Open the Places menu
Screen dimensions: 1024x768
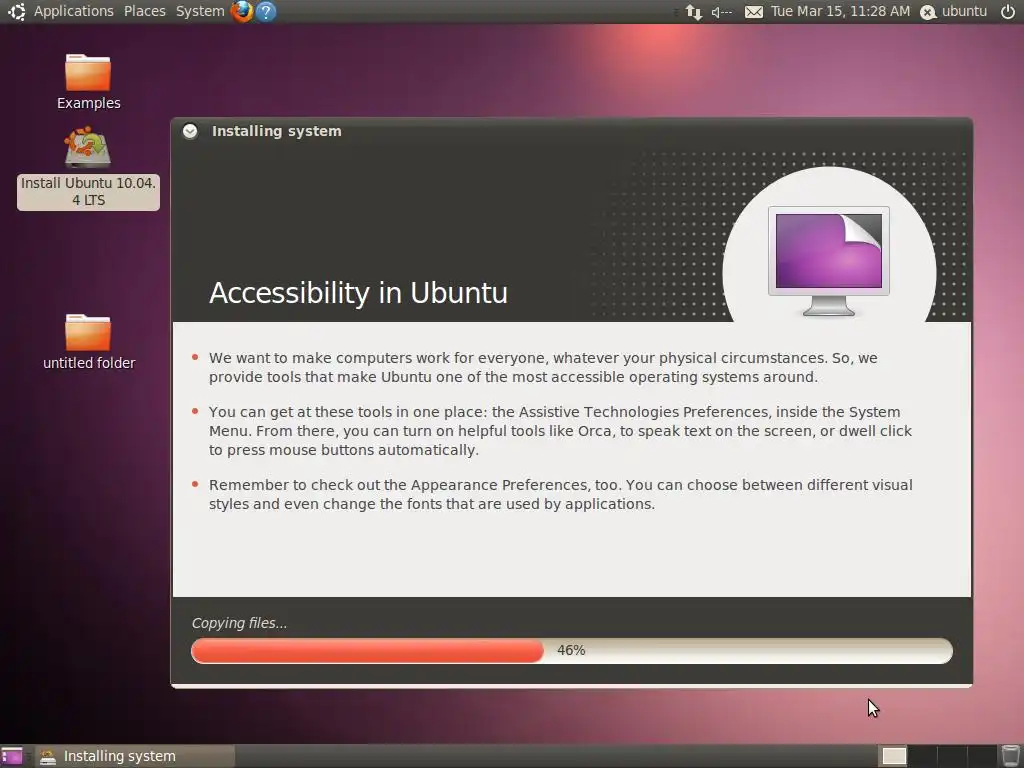point(144,11)
